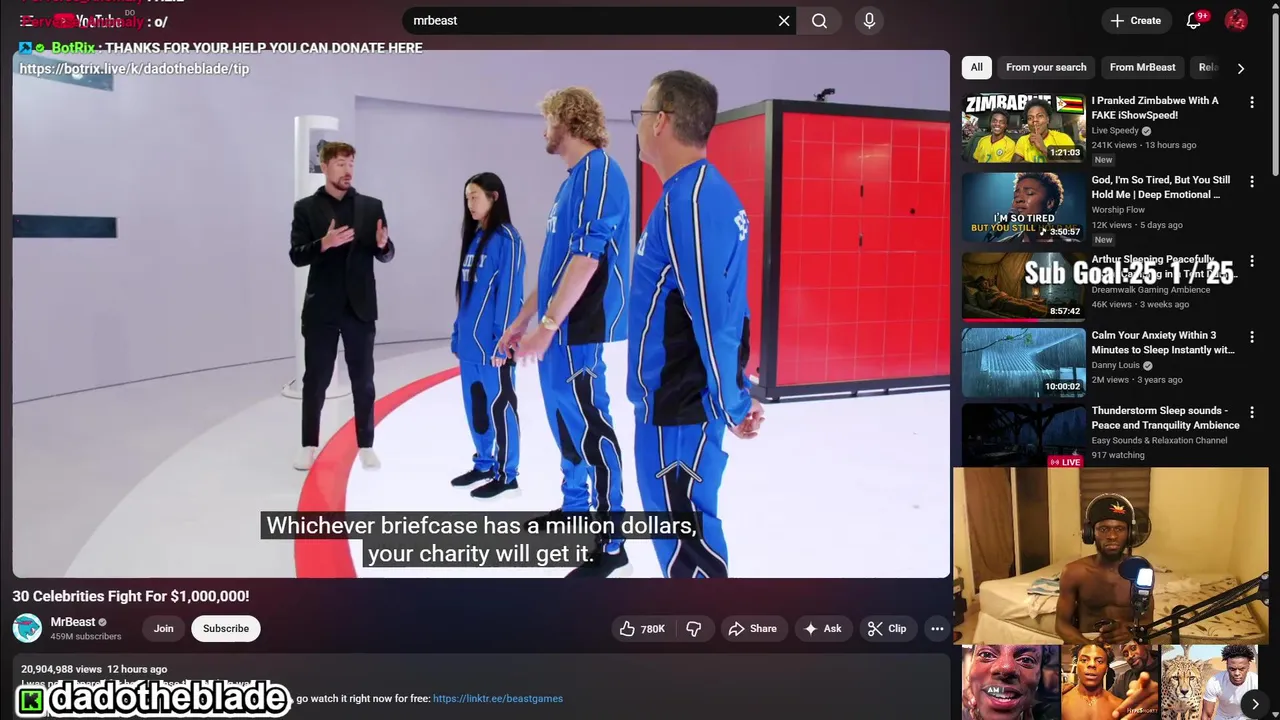The height and width of the screenshot is (720, 1280).
Task: Open MrBeast channel avatar
Action: (27, 628)
